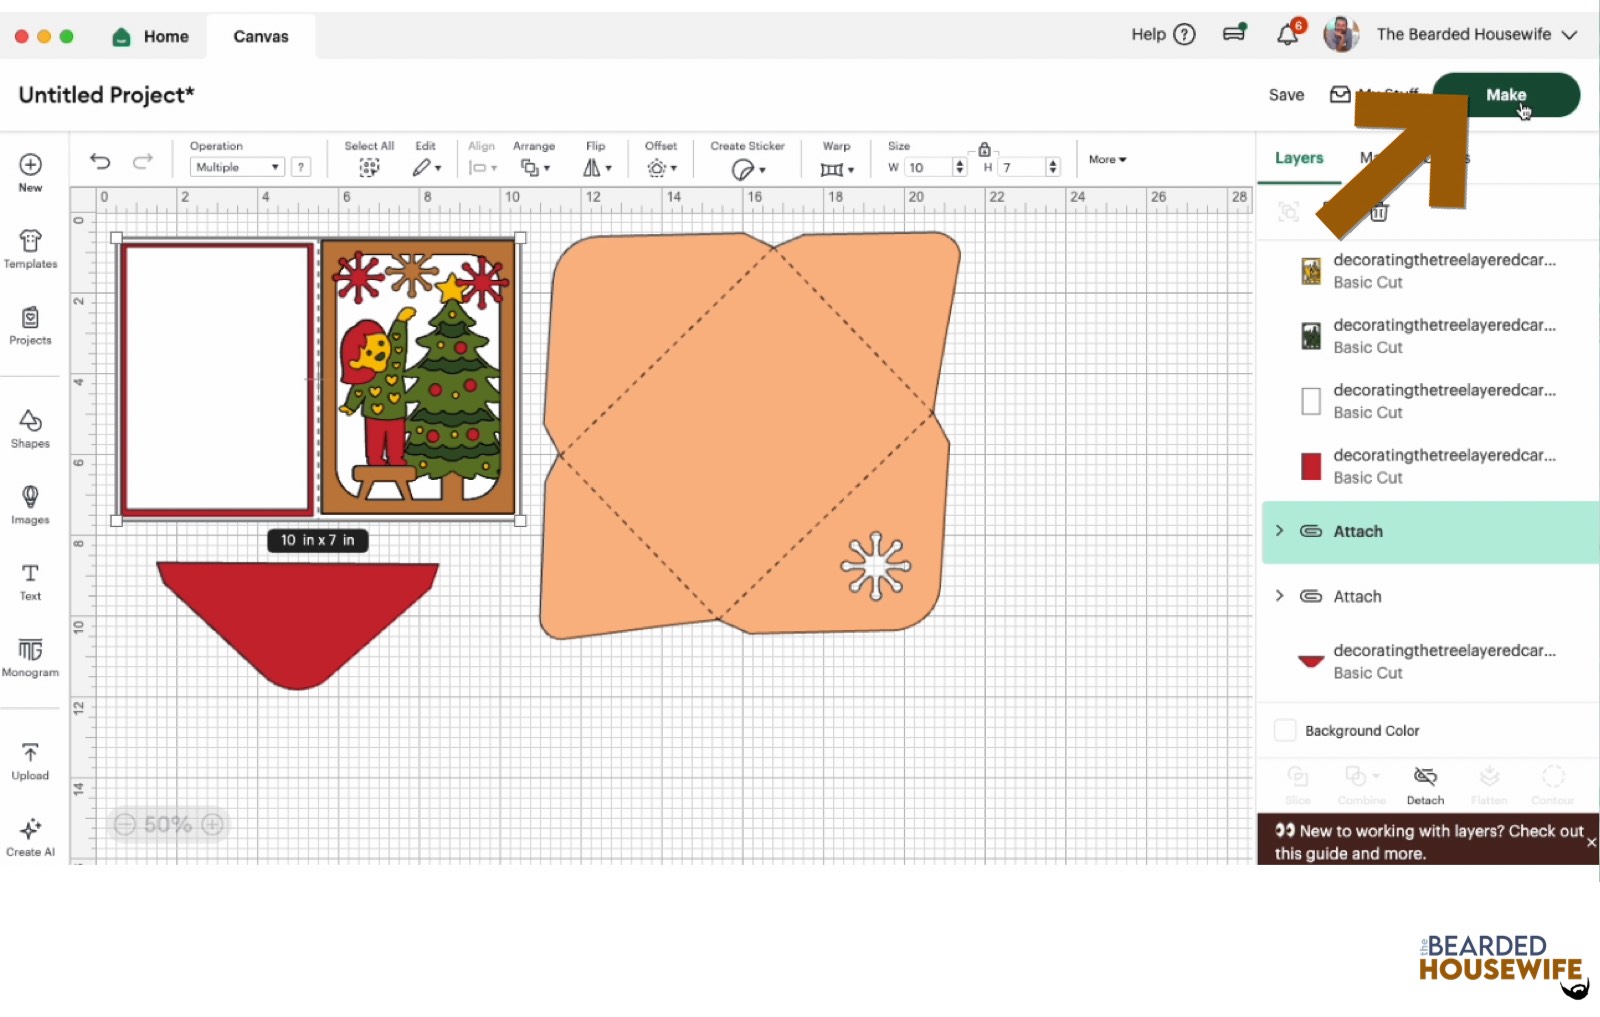Select the red Basic Cut layer swatch
The image size is (1600, 1017).
pyautogui.click(x=1310, y=466)
